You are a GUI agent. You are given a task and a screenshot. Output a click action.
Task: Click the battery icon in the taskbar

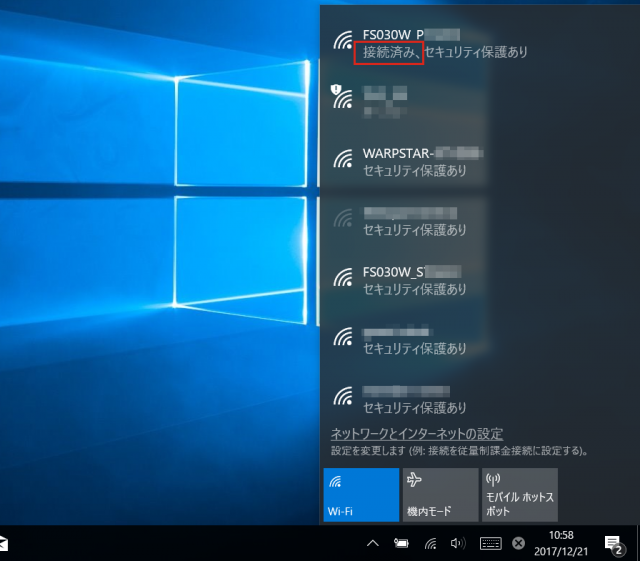tap(401, 544)
